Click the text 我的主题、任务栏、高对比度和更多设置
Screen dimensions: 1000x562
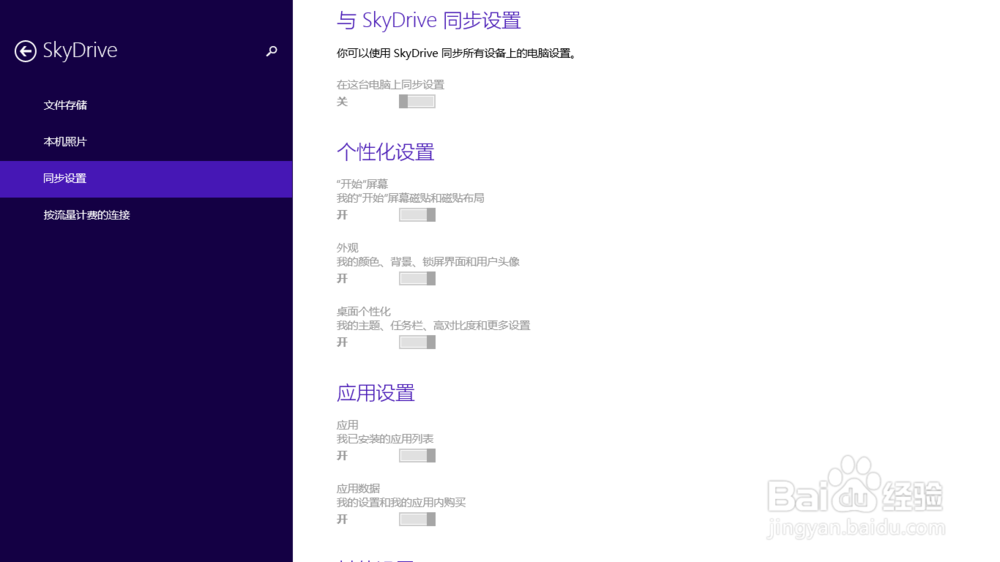(433, 325)
